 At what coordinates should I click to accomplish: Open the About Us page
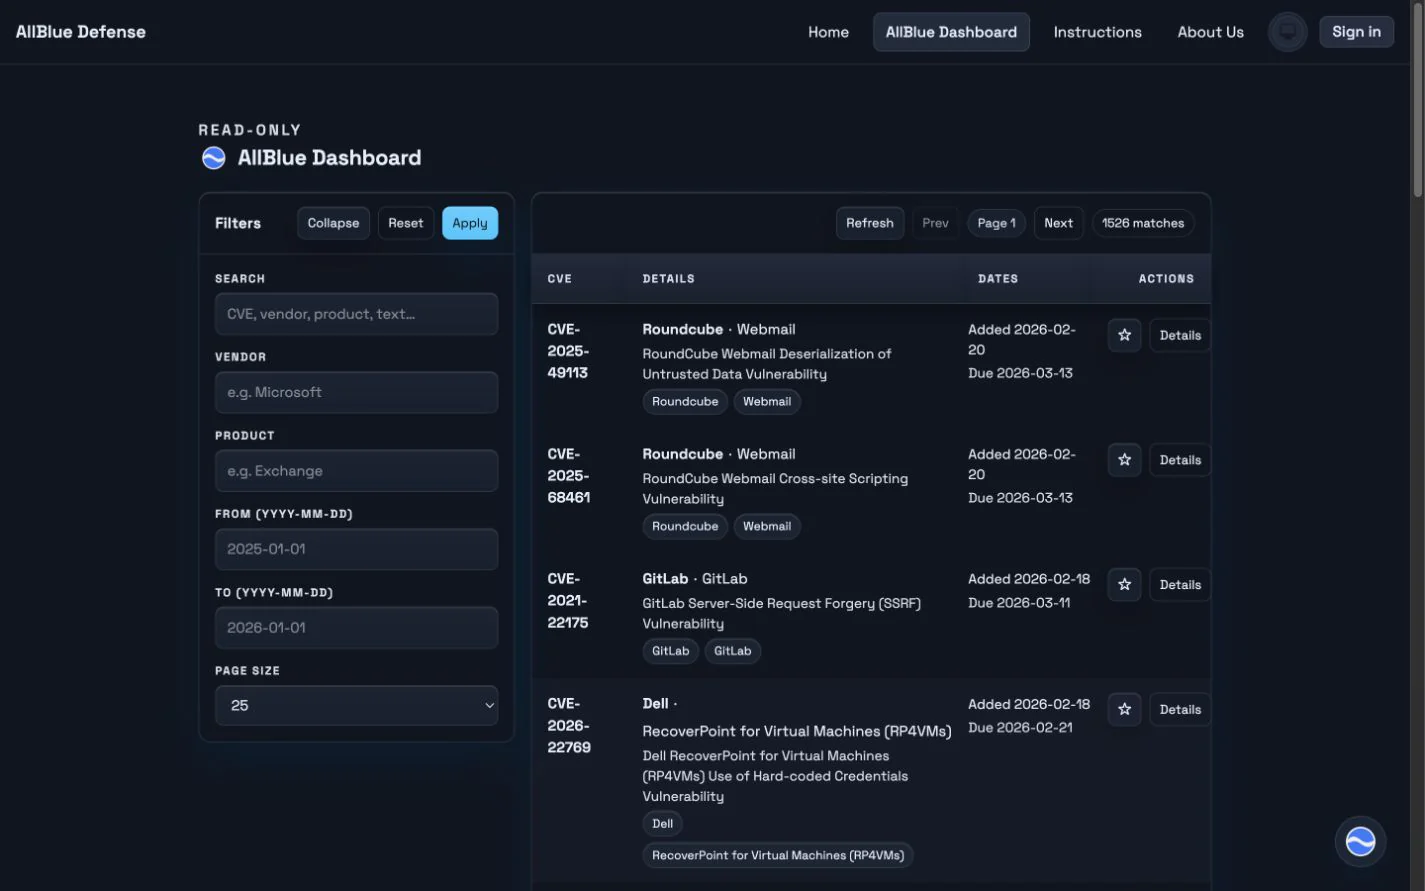(1210, 32)
